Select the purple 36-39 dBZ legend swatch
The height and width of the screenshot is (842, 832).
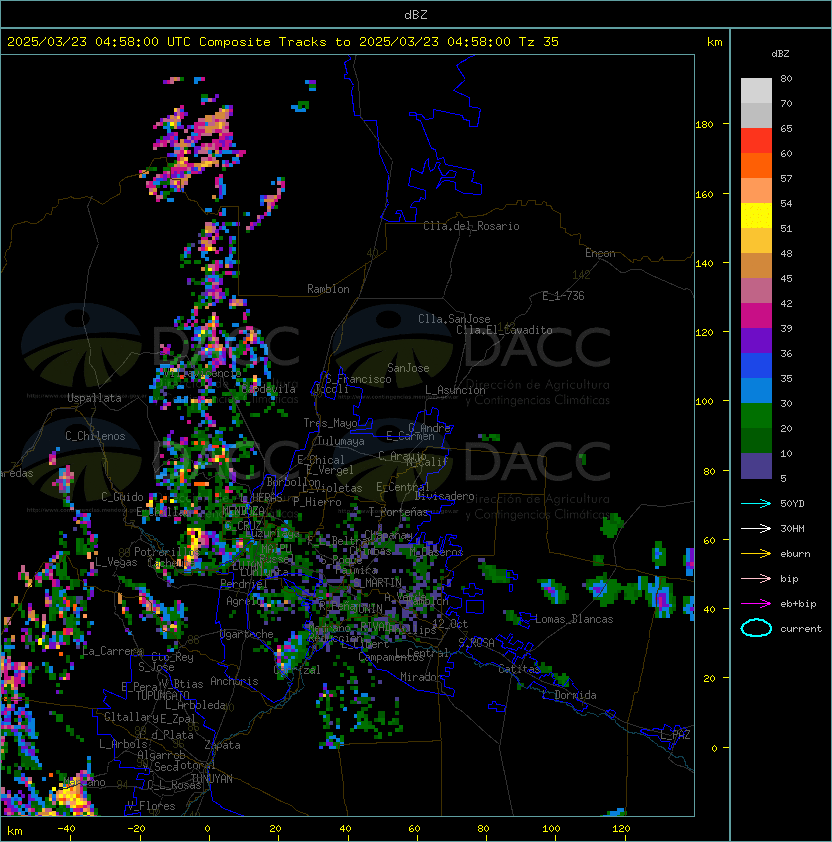tap(756, 341)
